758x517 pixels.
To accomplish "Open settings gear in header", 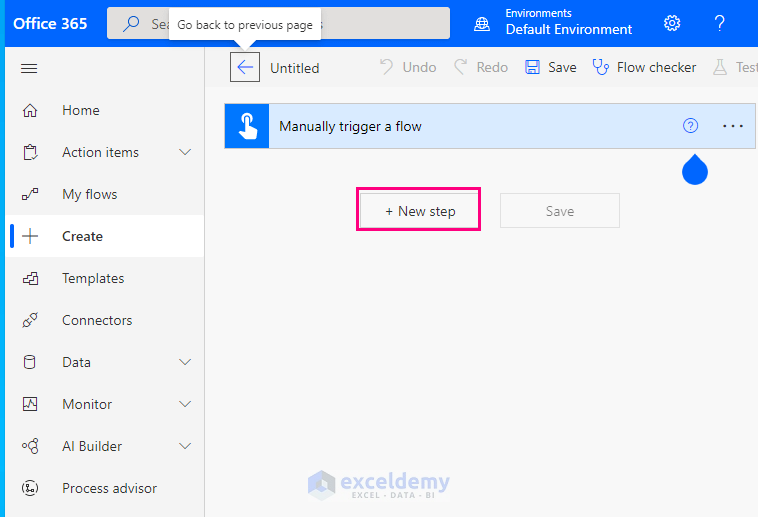I will tap(672, 23).
